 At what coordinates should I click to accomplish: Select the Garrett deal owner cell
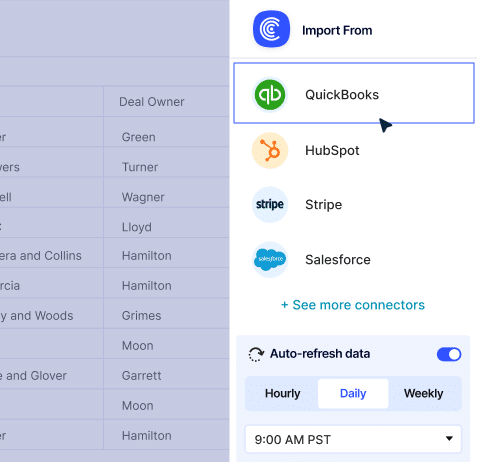point(166,373)
